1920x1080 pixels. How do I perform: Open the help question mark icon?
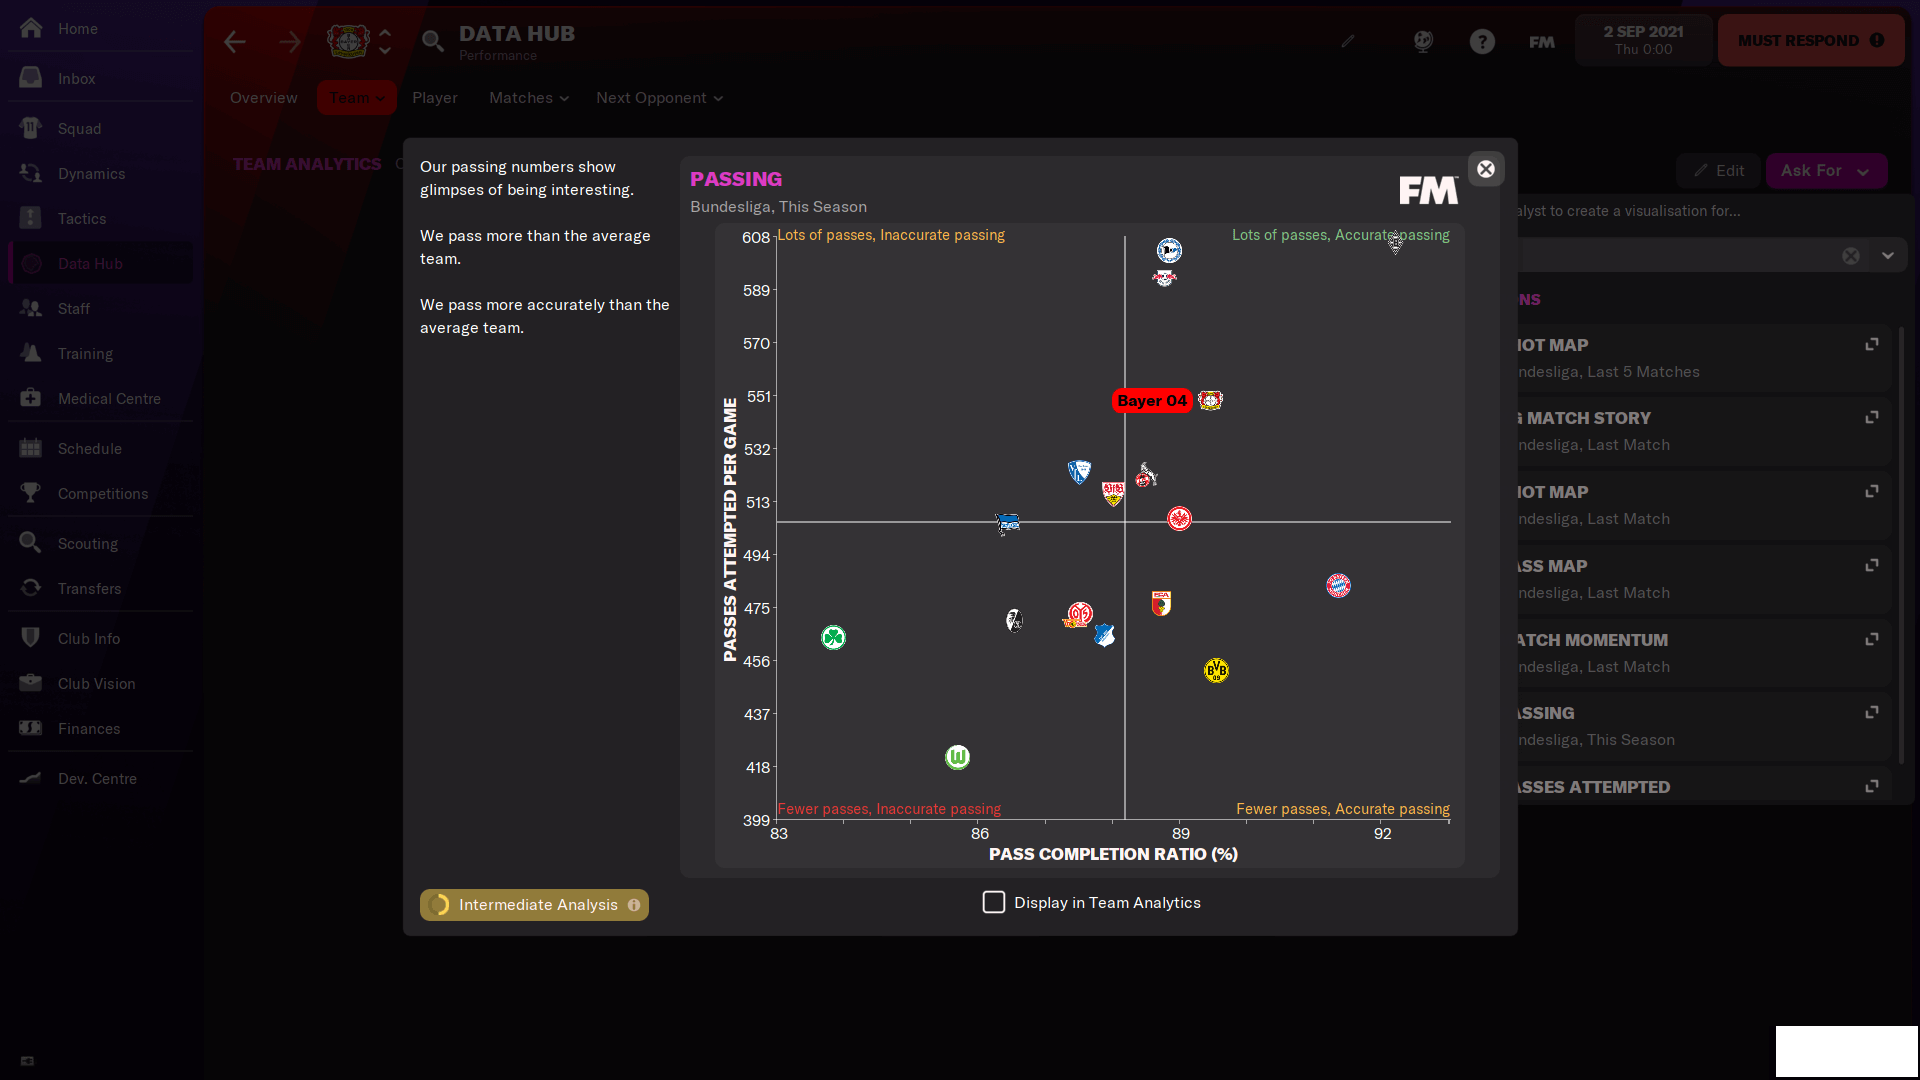(x=1482, y=41)
